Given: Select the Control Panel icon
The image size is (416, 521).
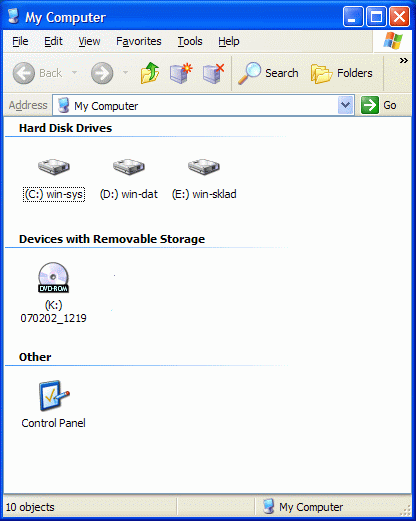Looking at the screenshot, I should coord(54,396).
